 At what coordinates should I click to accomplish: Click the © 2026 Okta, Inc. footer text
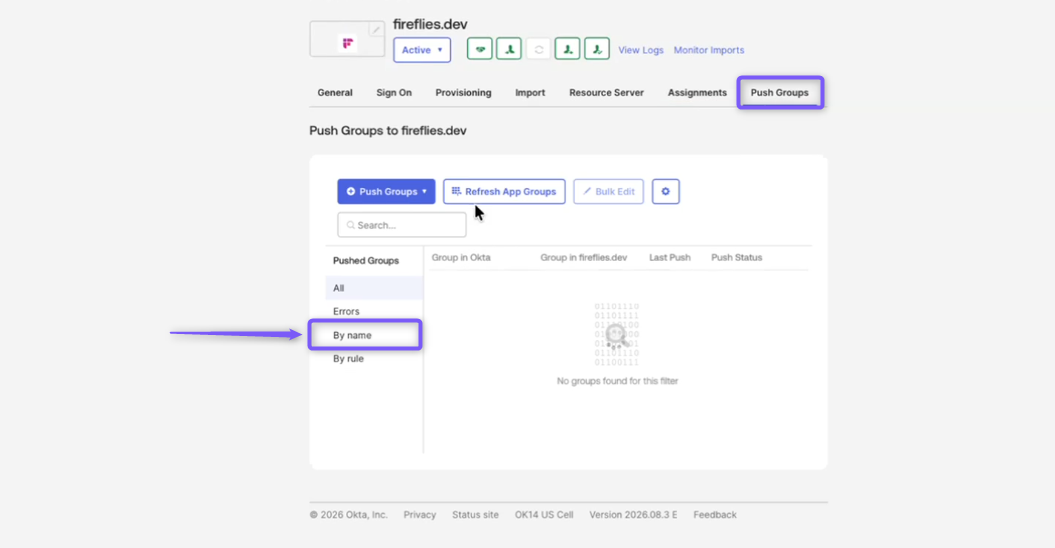click(349, 514)
